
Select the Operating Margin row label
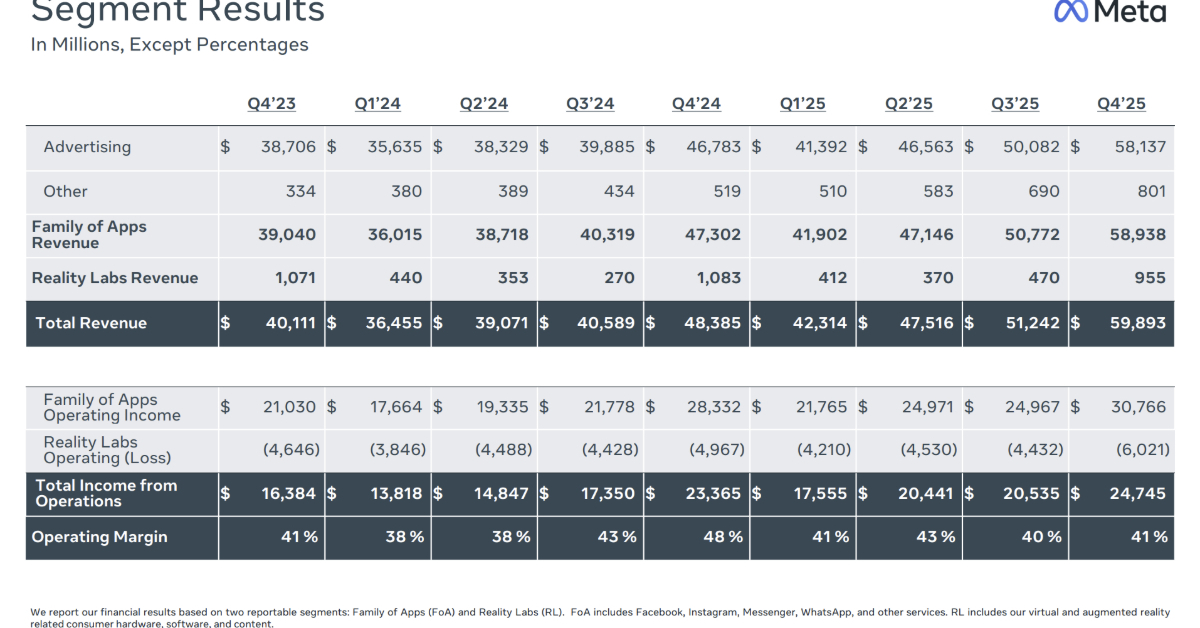pyautogui.click(x=99, y=537)
